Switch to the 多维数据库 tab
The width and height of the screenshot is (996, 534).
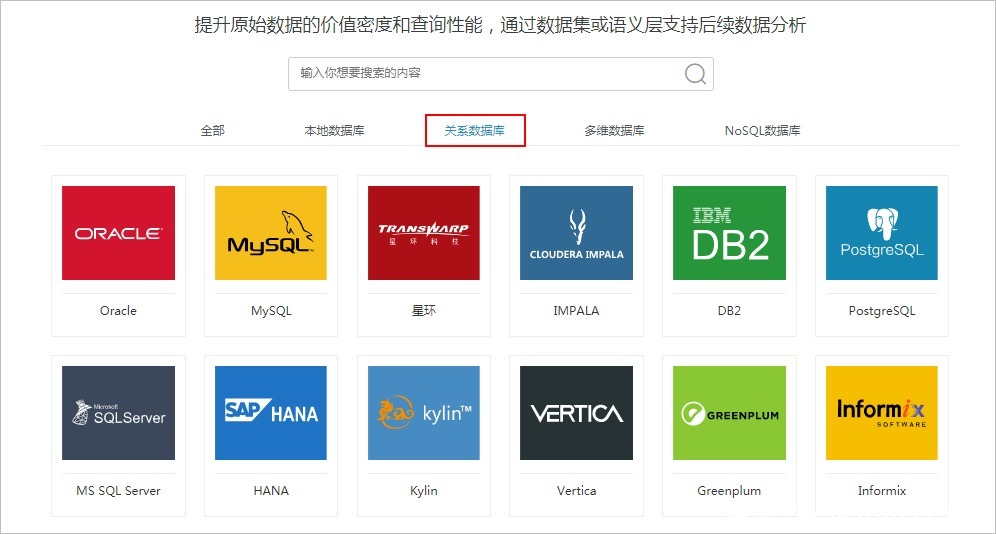click(x=614, y=130)
